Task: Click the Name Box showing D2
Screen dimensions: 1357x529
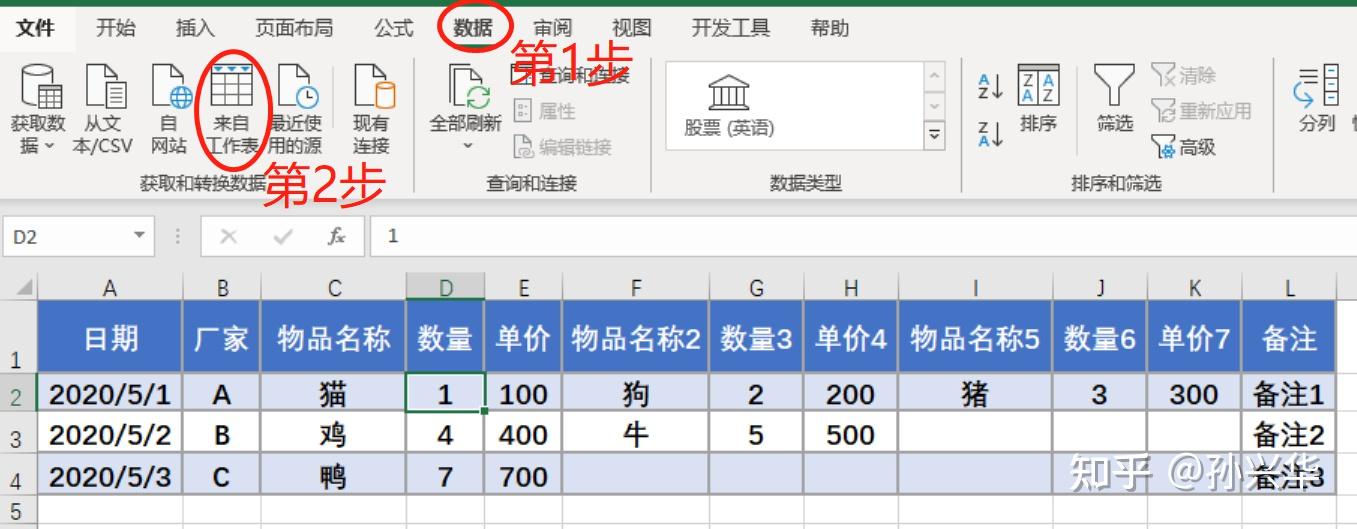Action: click(x=65, y=237)
